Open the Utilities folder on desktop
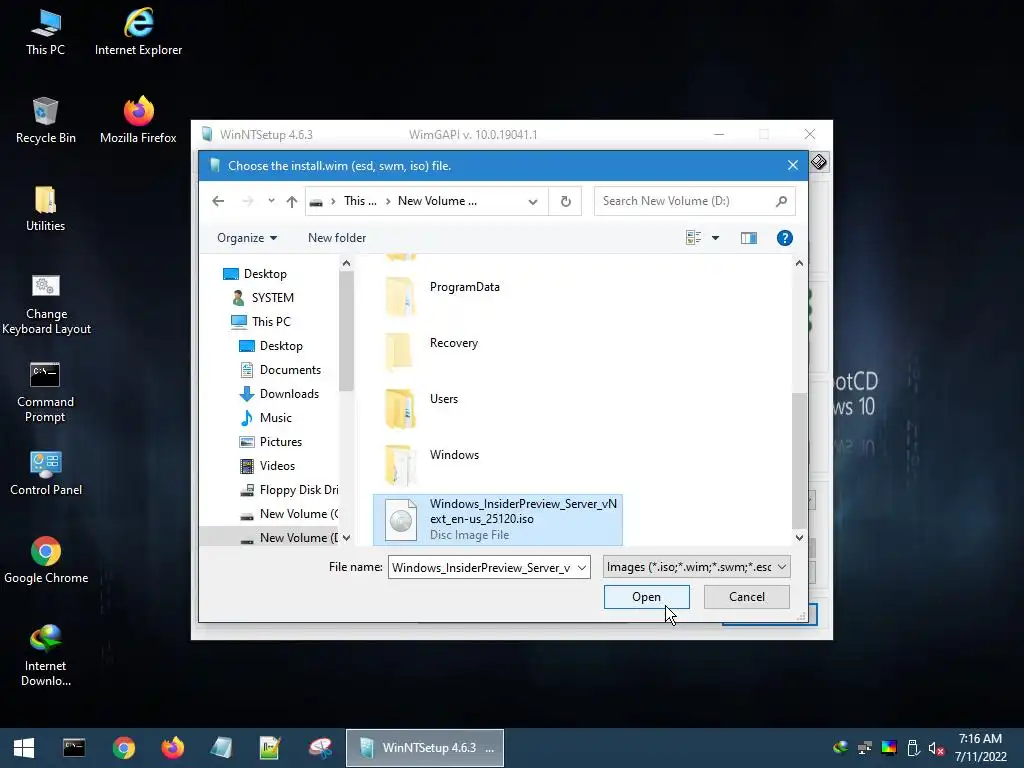 coord(45,208)
